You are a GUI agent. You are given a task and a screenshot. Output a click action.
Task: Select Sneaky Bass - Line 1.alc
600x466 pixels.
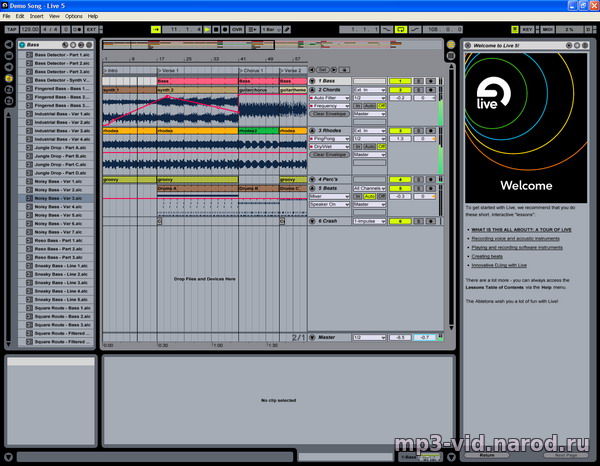[56, 266]
